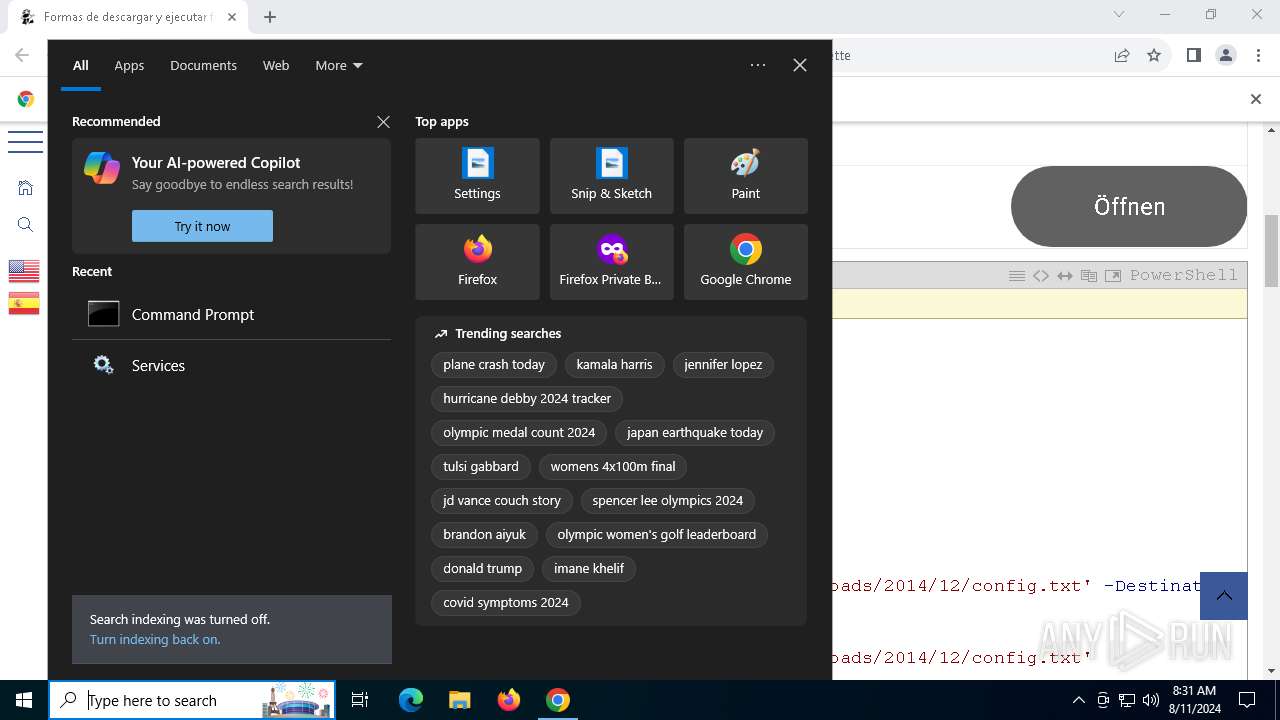This screenshot has width=1280, height=720.
Task: Open a new Chrome tab
Action: tap(270, 17)
